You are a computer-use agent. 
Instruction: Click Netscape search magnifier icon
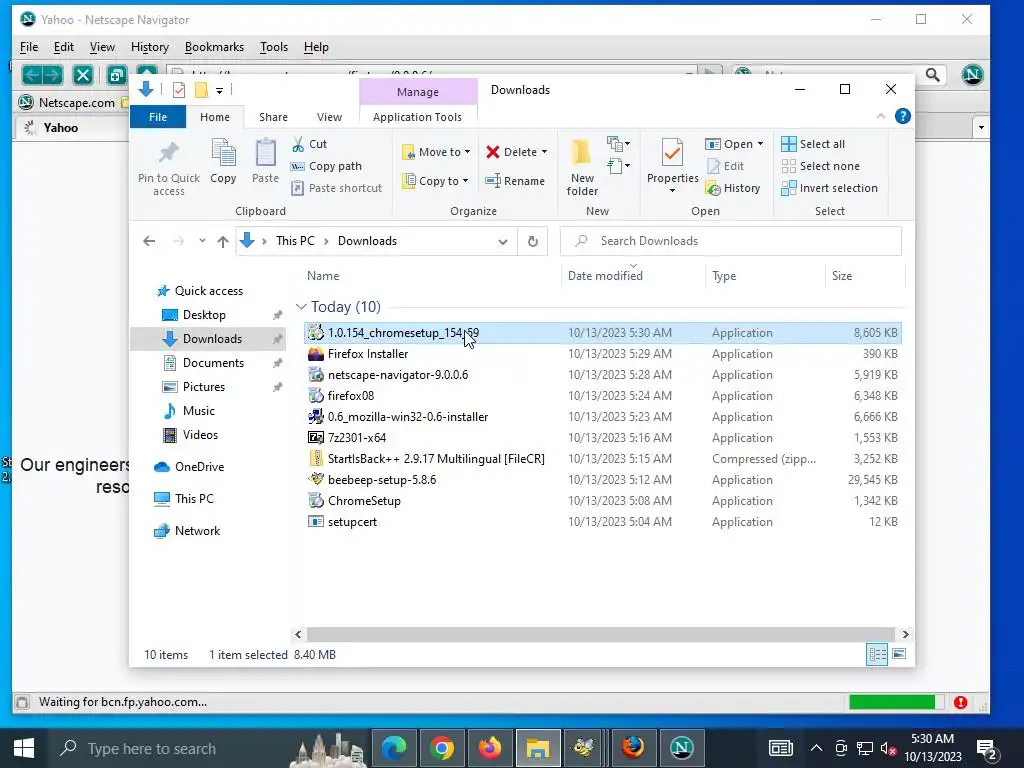click(x=933, y=75)
